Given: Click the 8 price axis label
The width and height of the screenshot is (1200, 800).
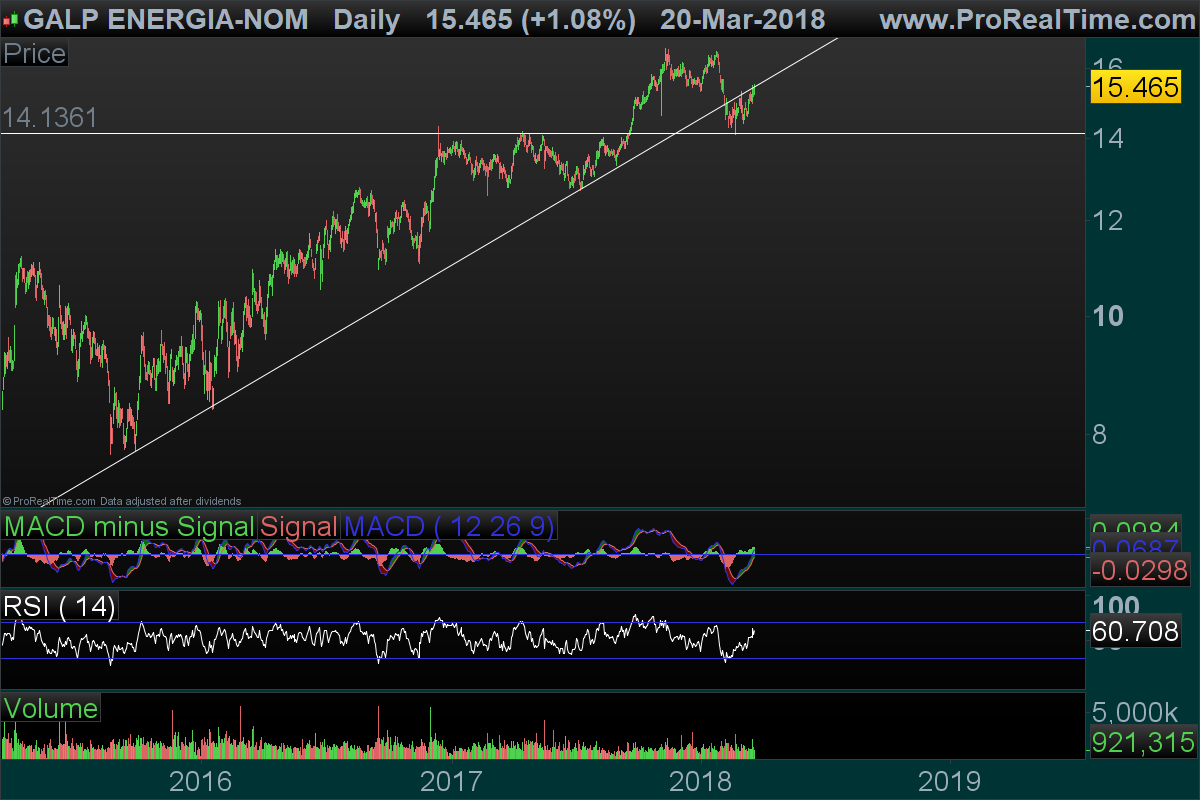Looking at the screenshot, I should [1100, 435].
